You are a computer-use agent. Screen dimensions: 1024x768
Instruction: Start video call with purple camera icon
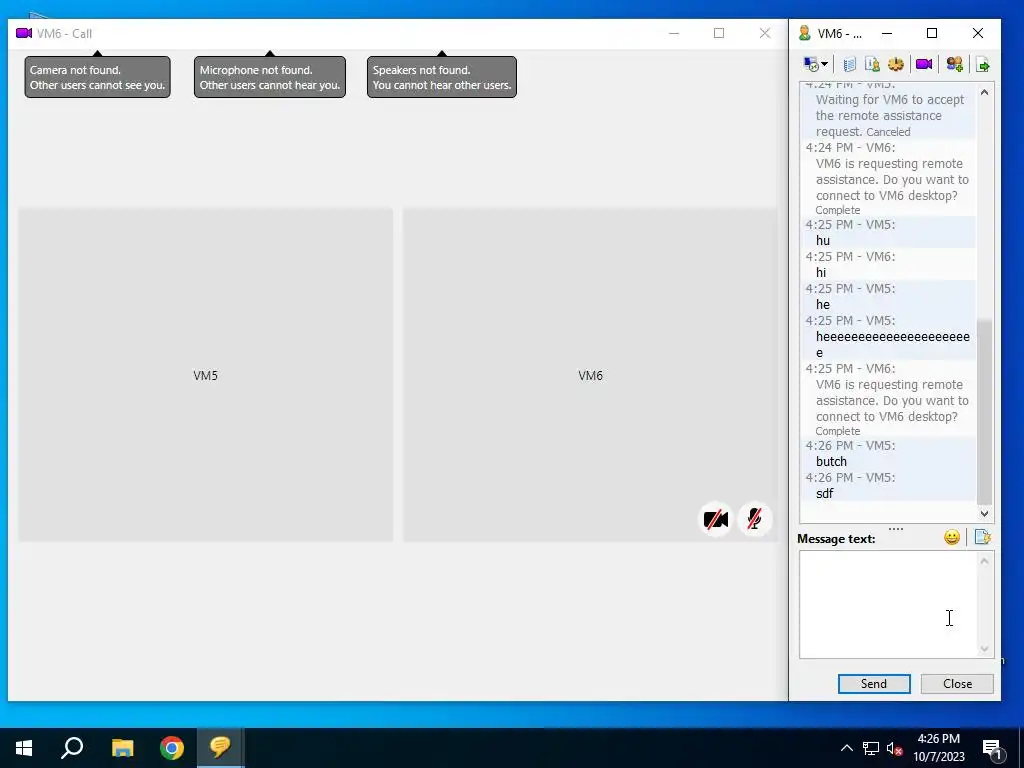pyautogui.click(x=923, y=64)
